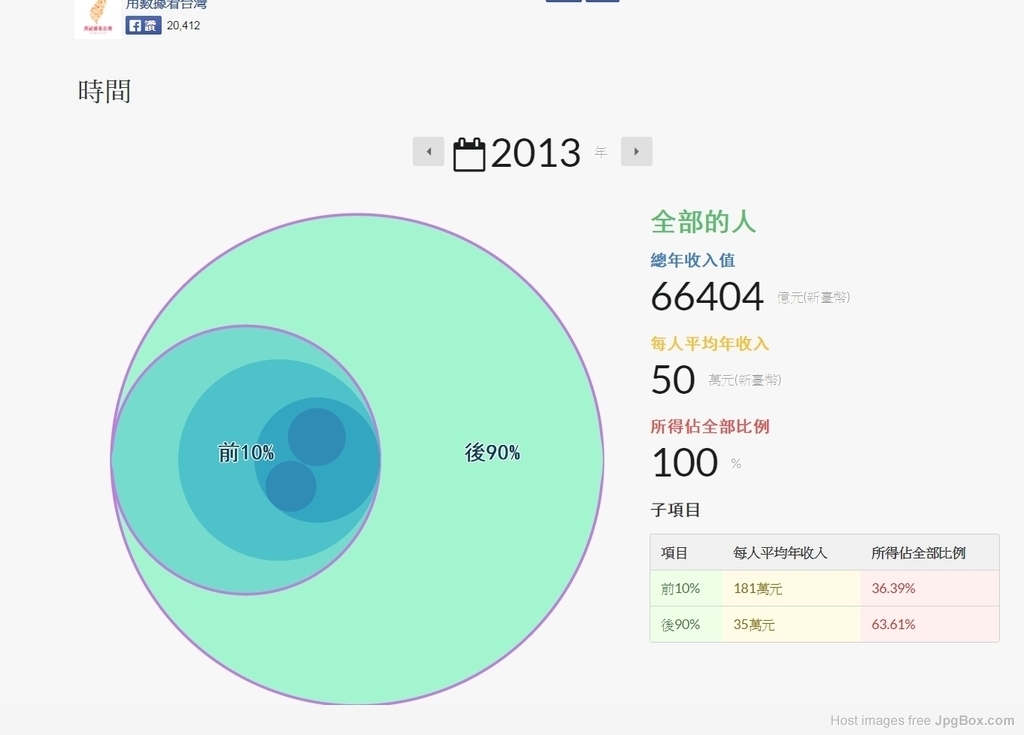Click the 36.39% cell in table
This screenshot has width=1024, height=735.
click(893, 588)
